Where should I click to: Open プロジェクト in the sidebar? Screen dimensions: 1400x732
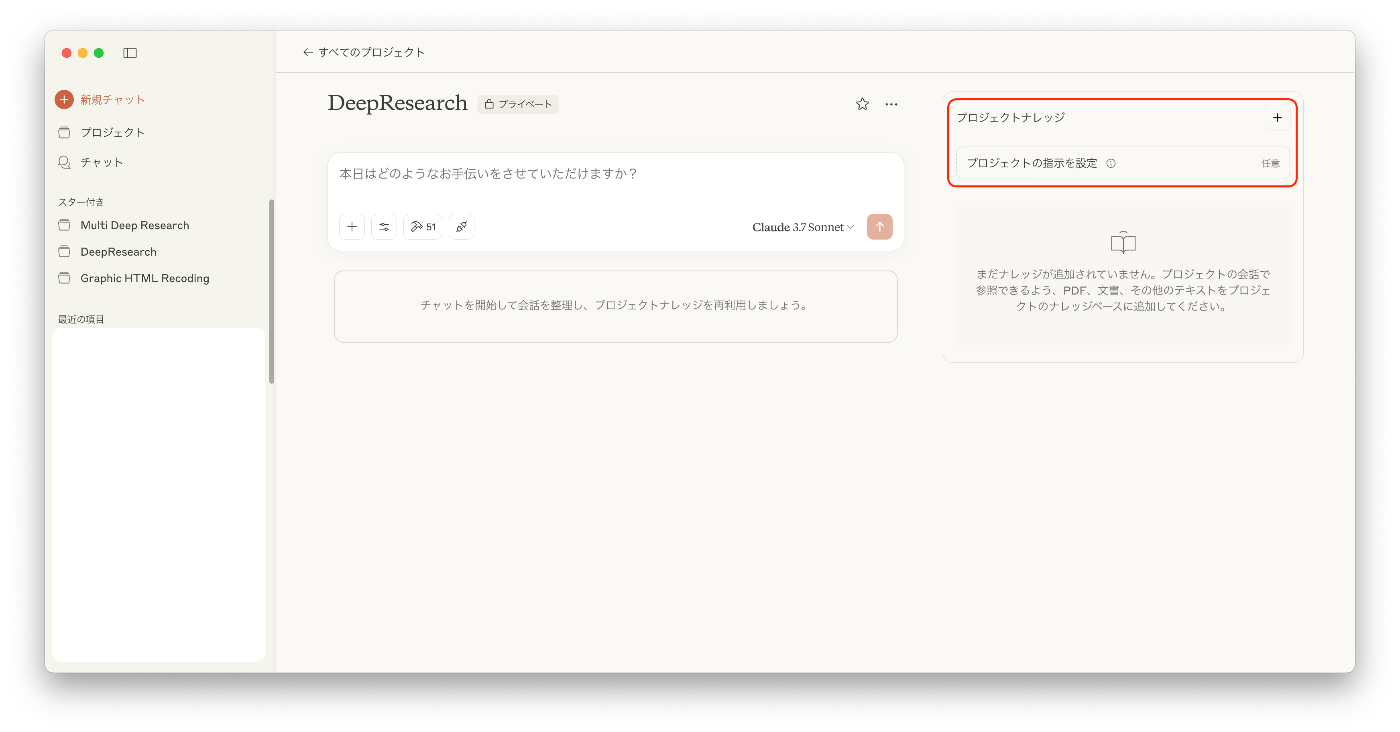pyautogui.click(x=101, y=133)
